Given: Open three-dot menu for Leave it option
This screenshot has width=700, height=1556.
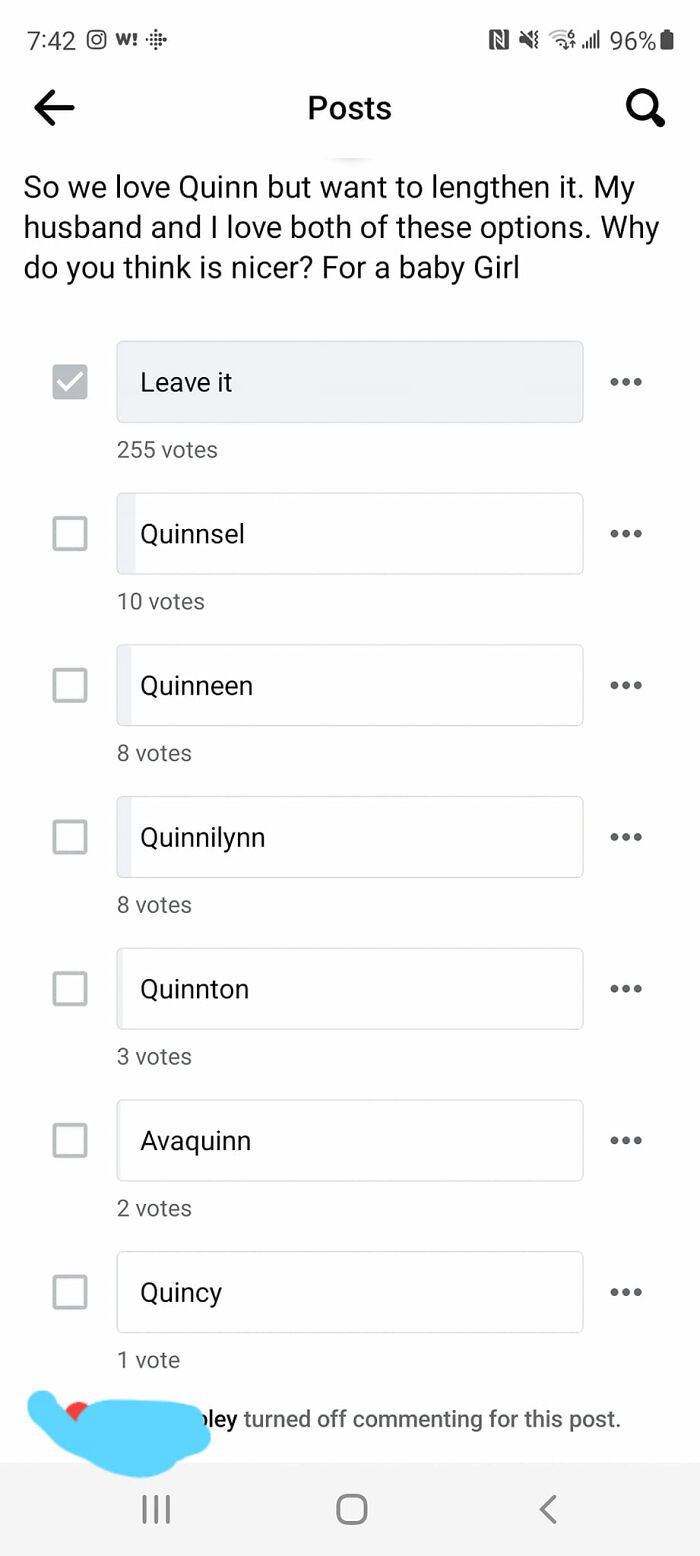Looking at the screenshot, I should pos(625,382).
